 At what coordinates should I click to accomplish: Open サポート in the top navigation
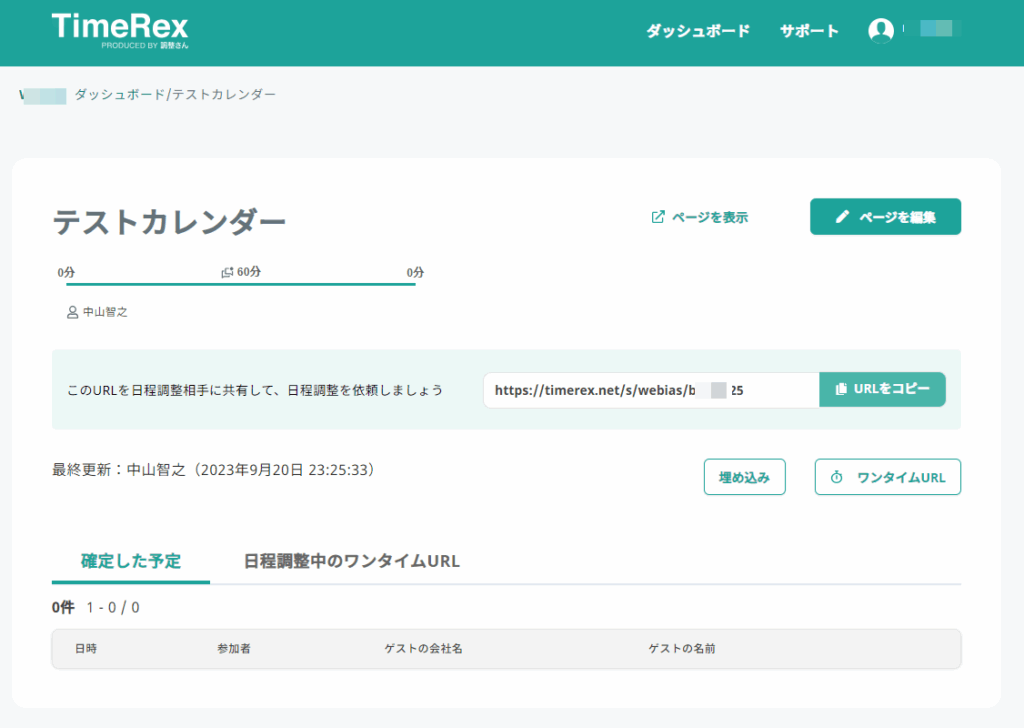pyautogui.click(x=809, y=31)
